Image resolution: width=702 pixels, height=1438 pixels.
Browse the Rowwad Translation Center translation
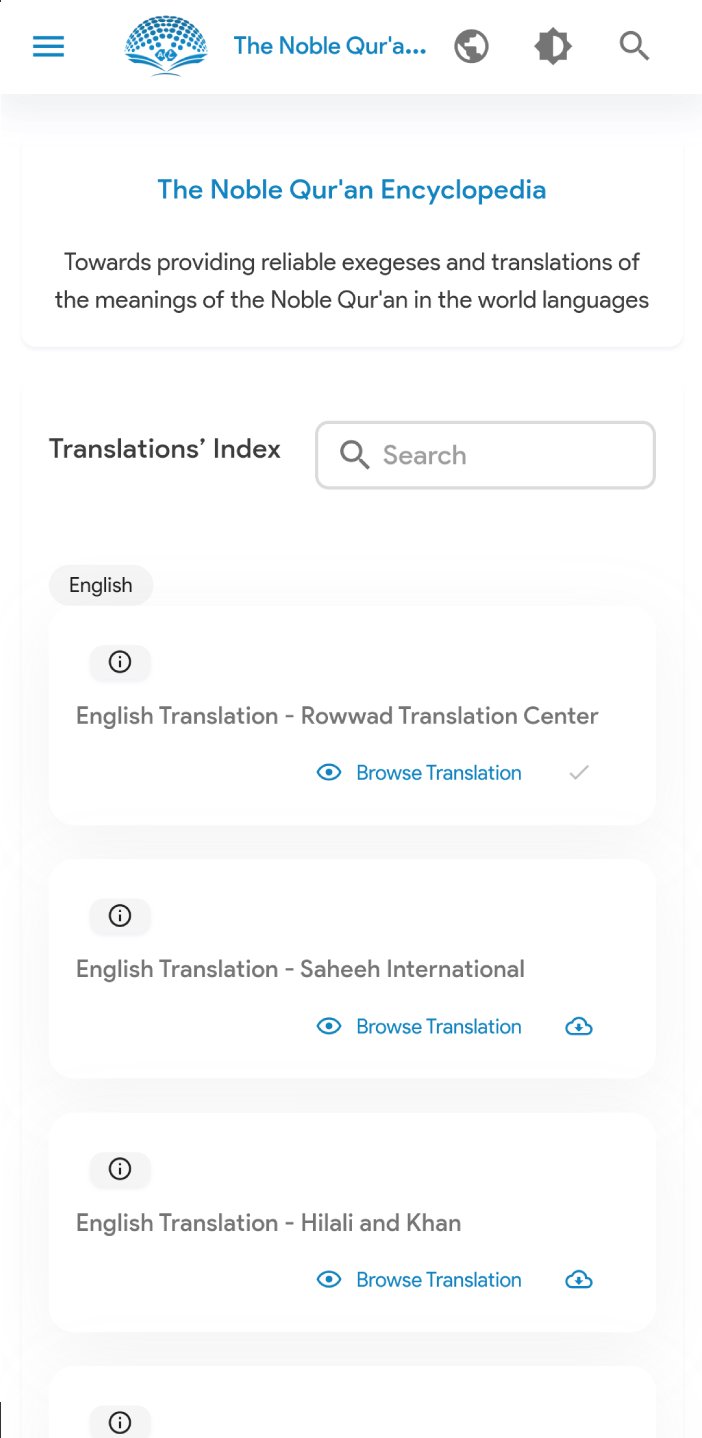coord(419,773)
